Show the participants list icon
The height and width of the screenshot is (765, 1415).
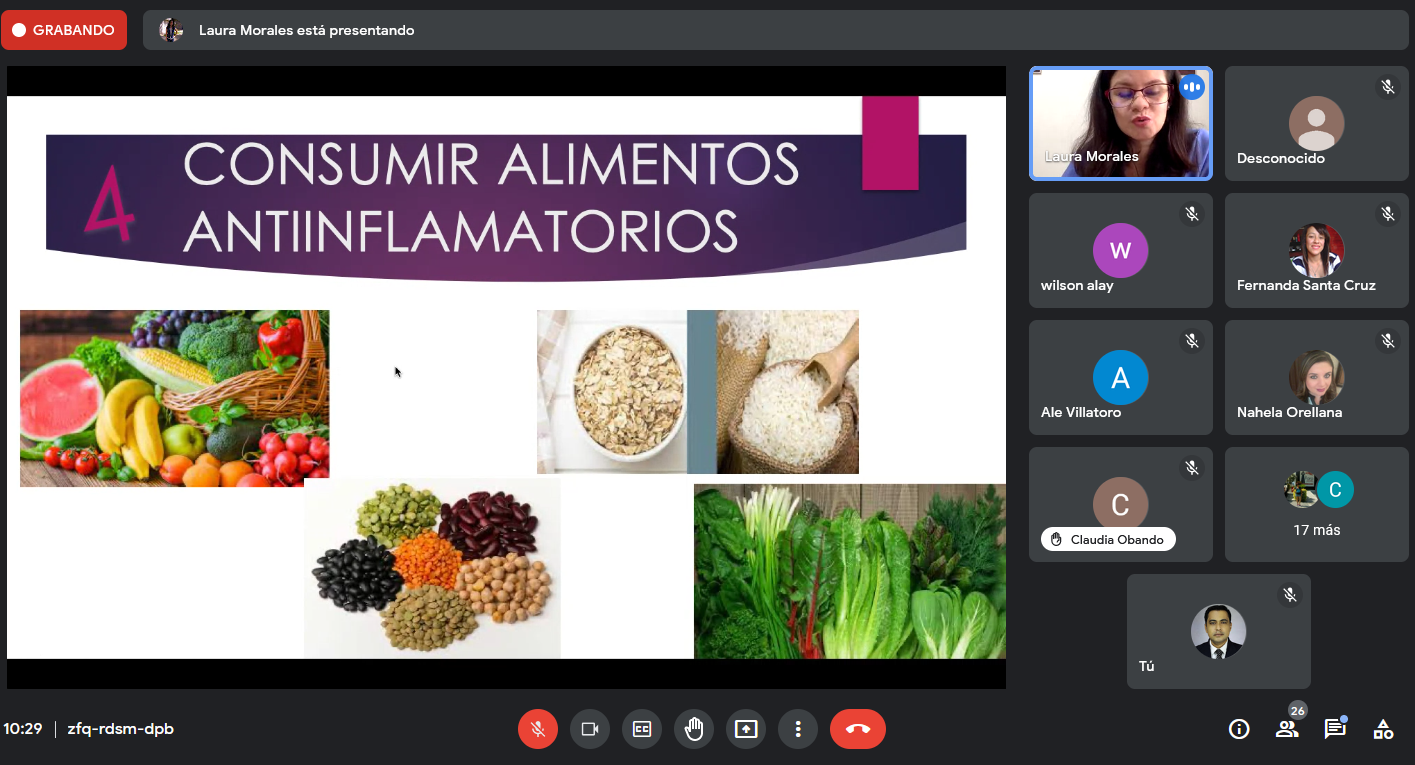pyautogui.click(x=1287, y=729)
